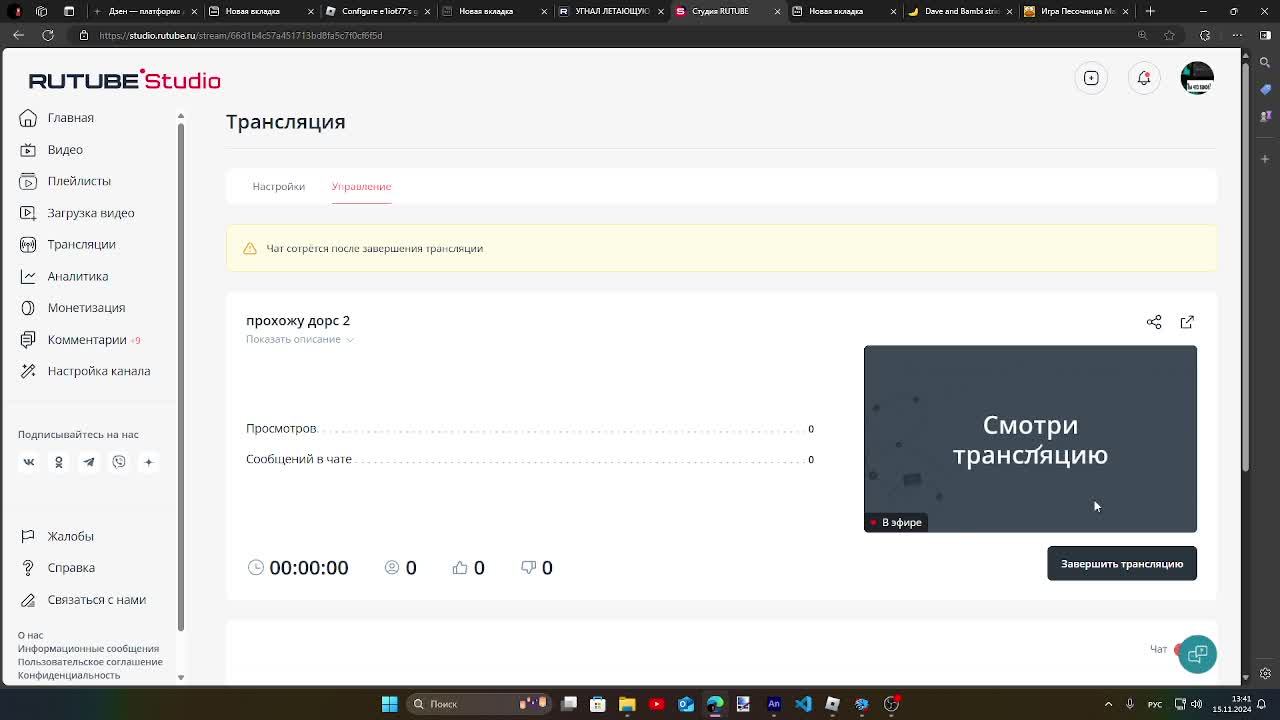This screenshot has height=720, width=1280.
Task: Open Плейлисты in sidebar
Action: pyautogui.click(x=79, y=181)
